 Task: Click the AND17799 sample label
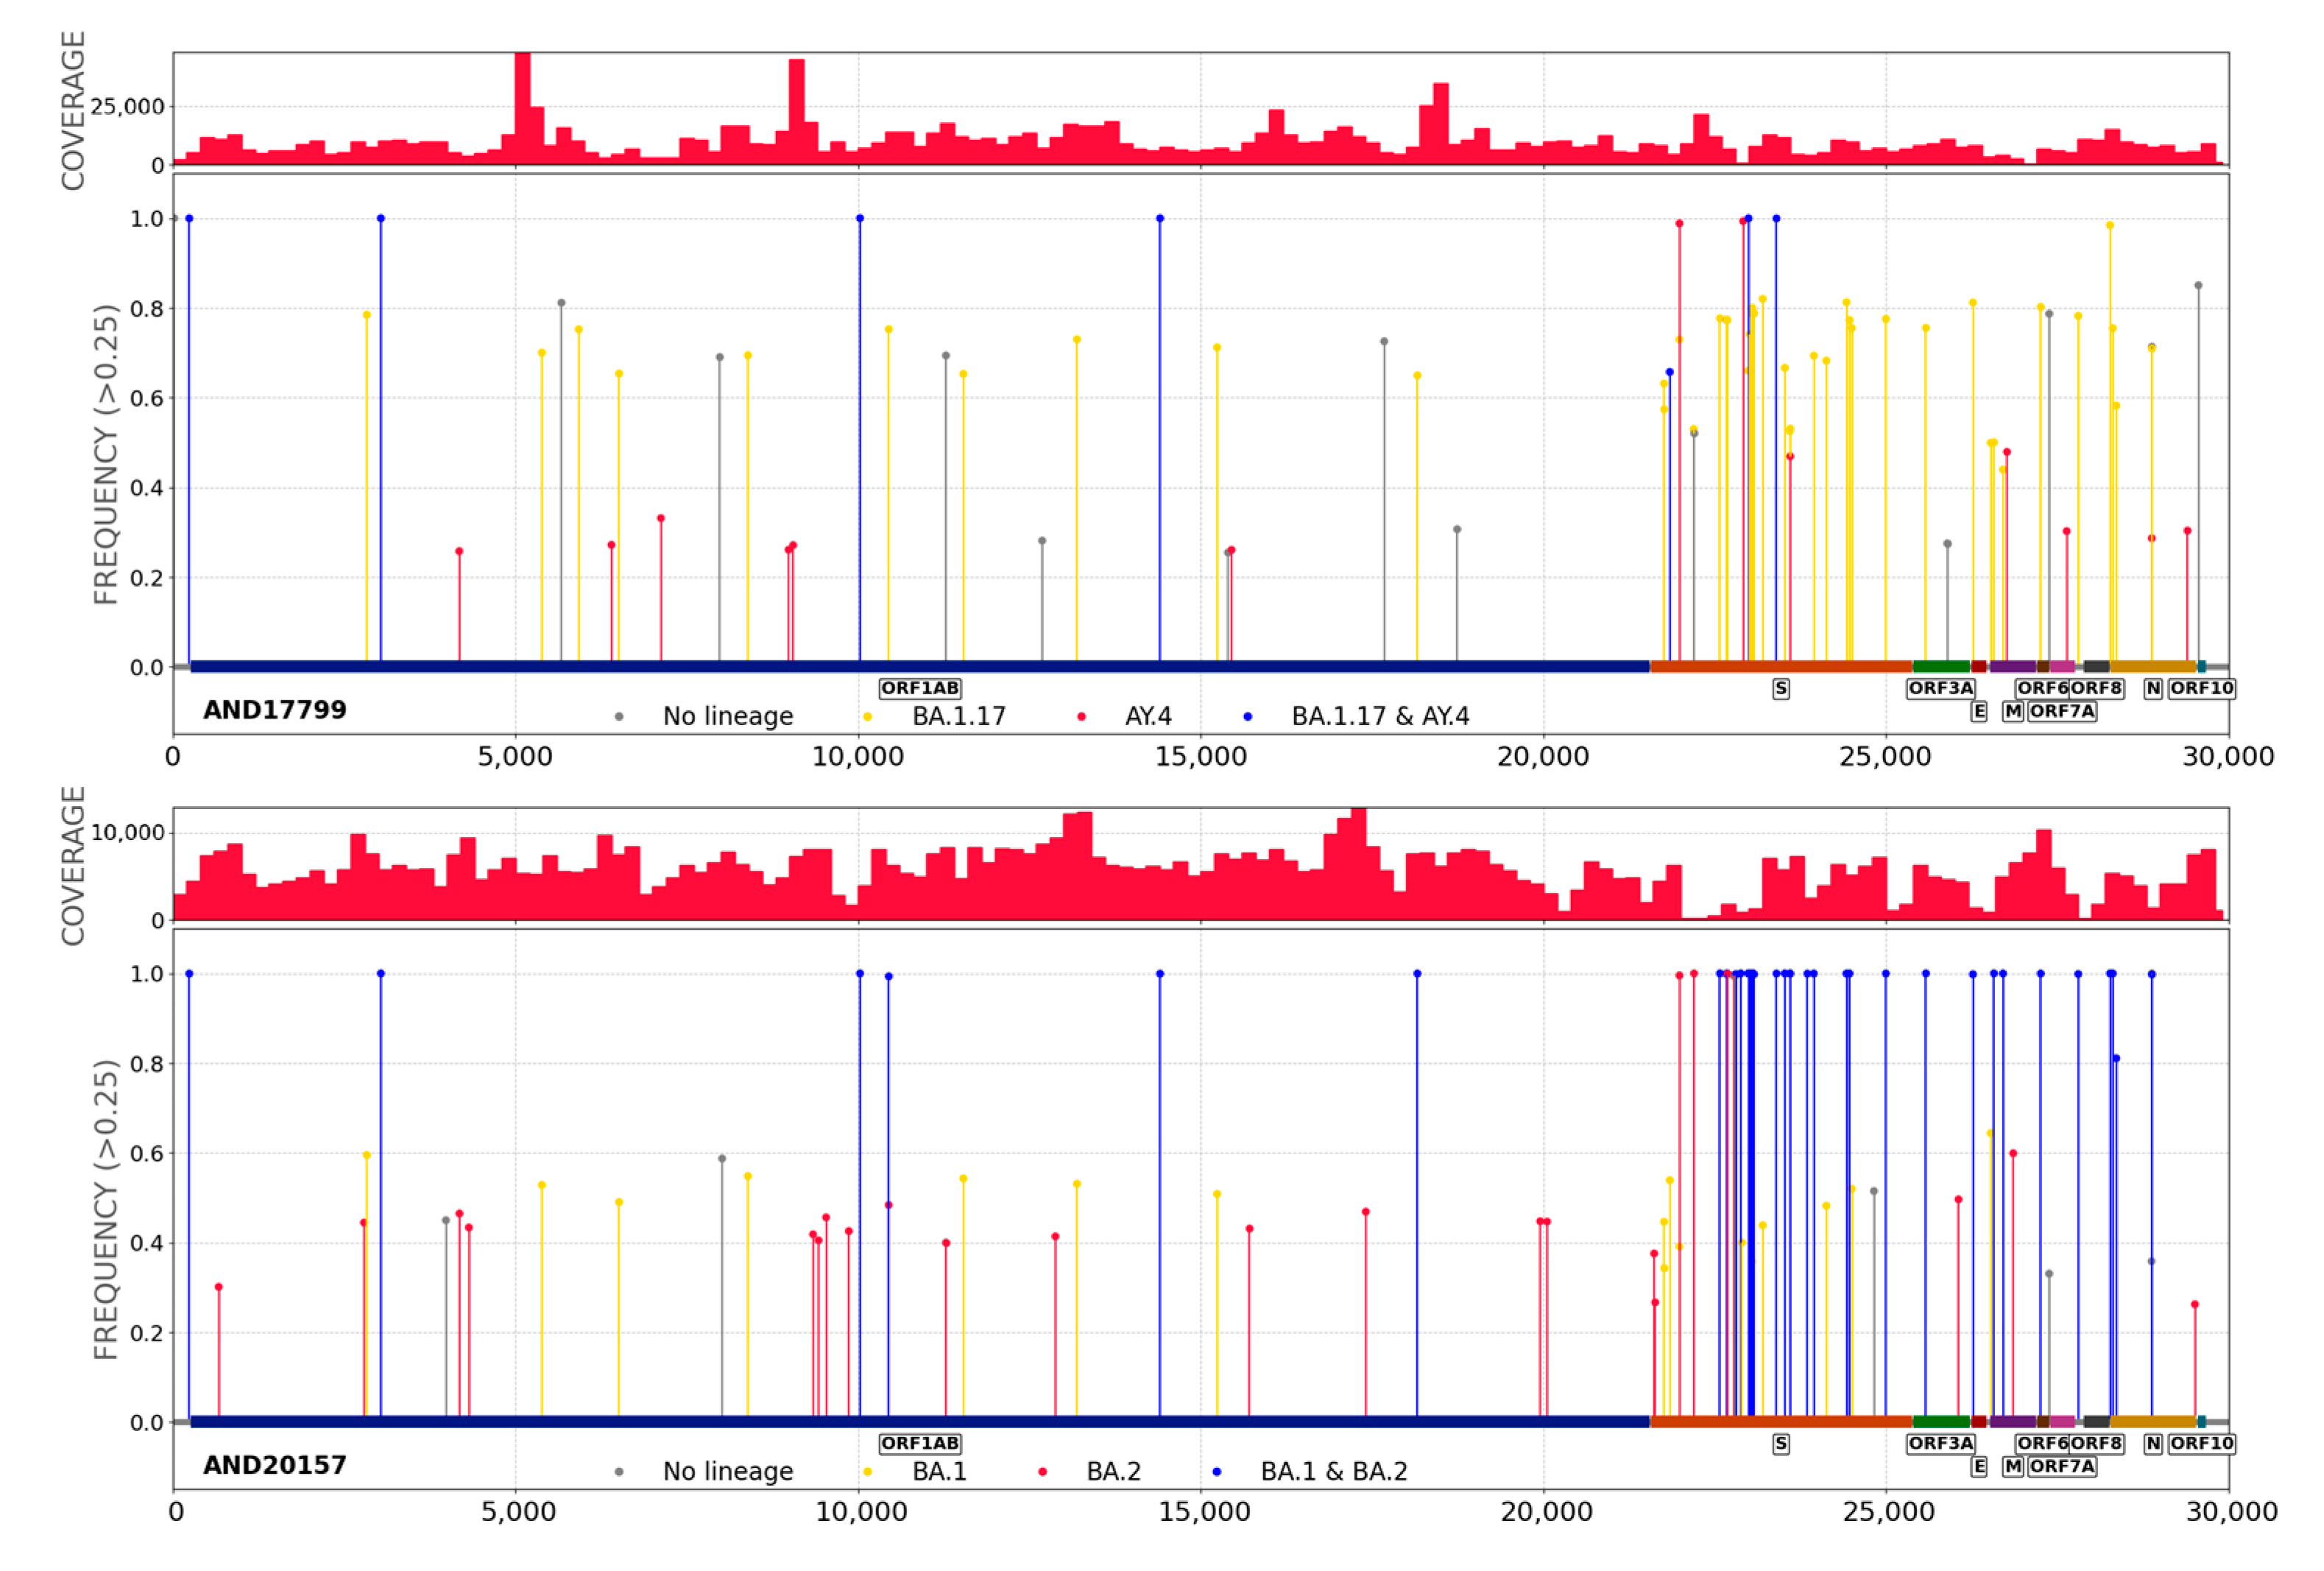click(275, 710)
